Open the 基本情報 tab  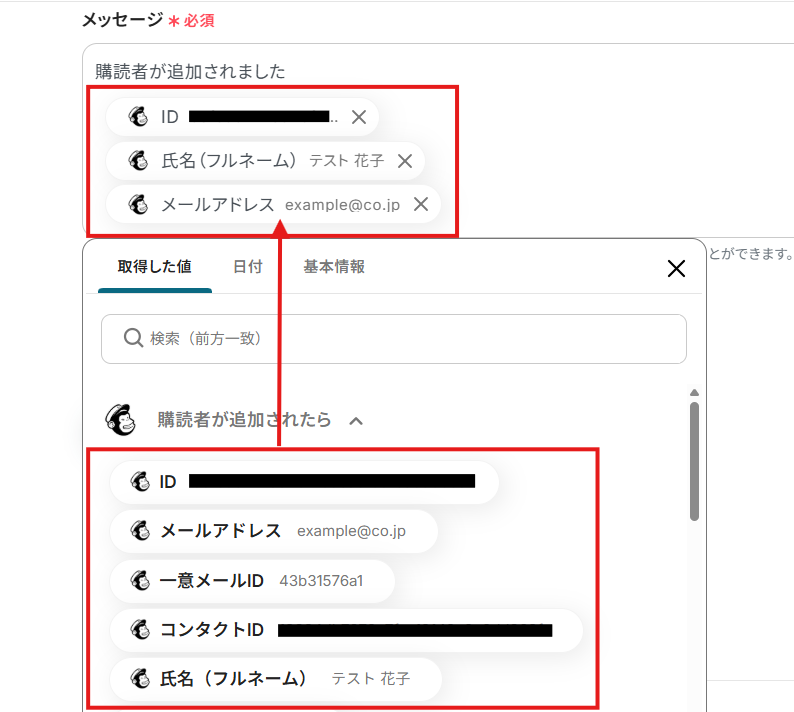(x=334, y=267)
